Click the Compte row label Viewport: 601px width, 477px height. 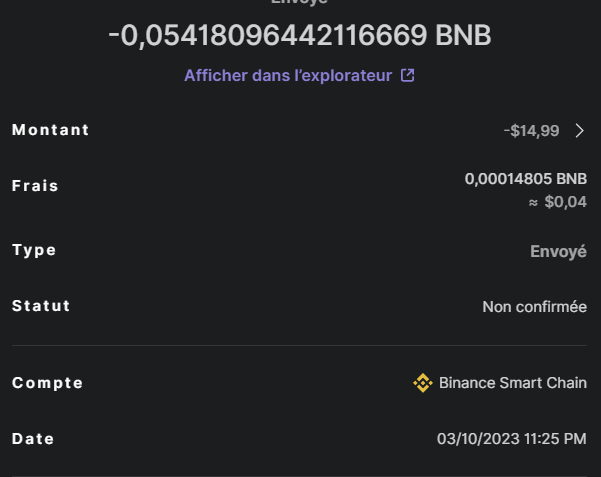point(48,383)
